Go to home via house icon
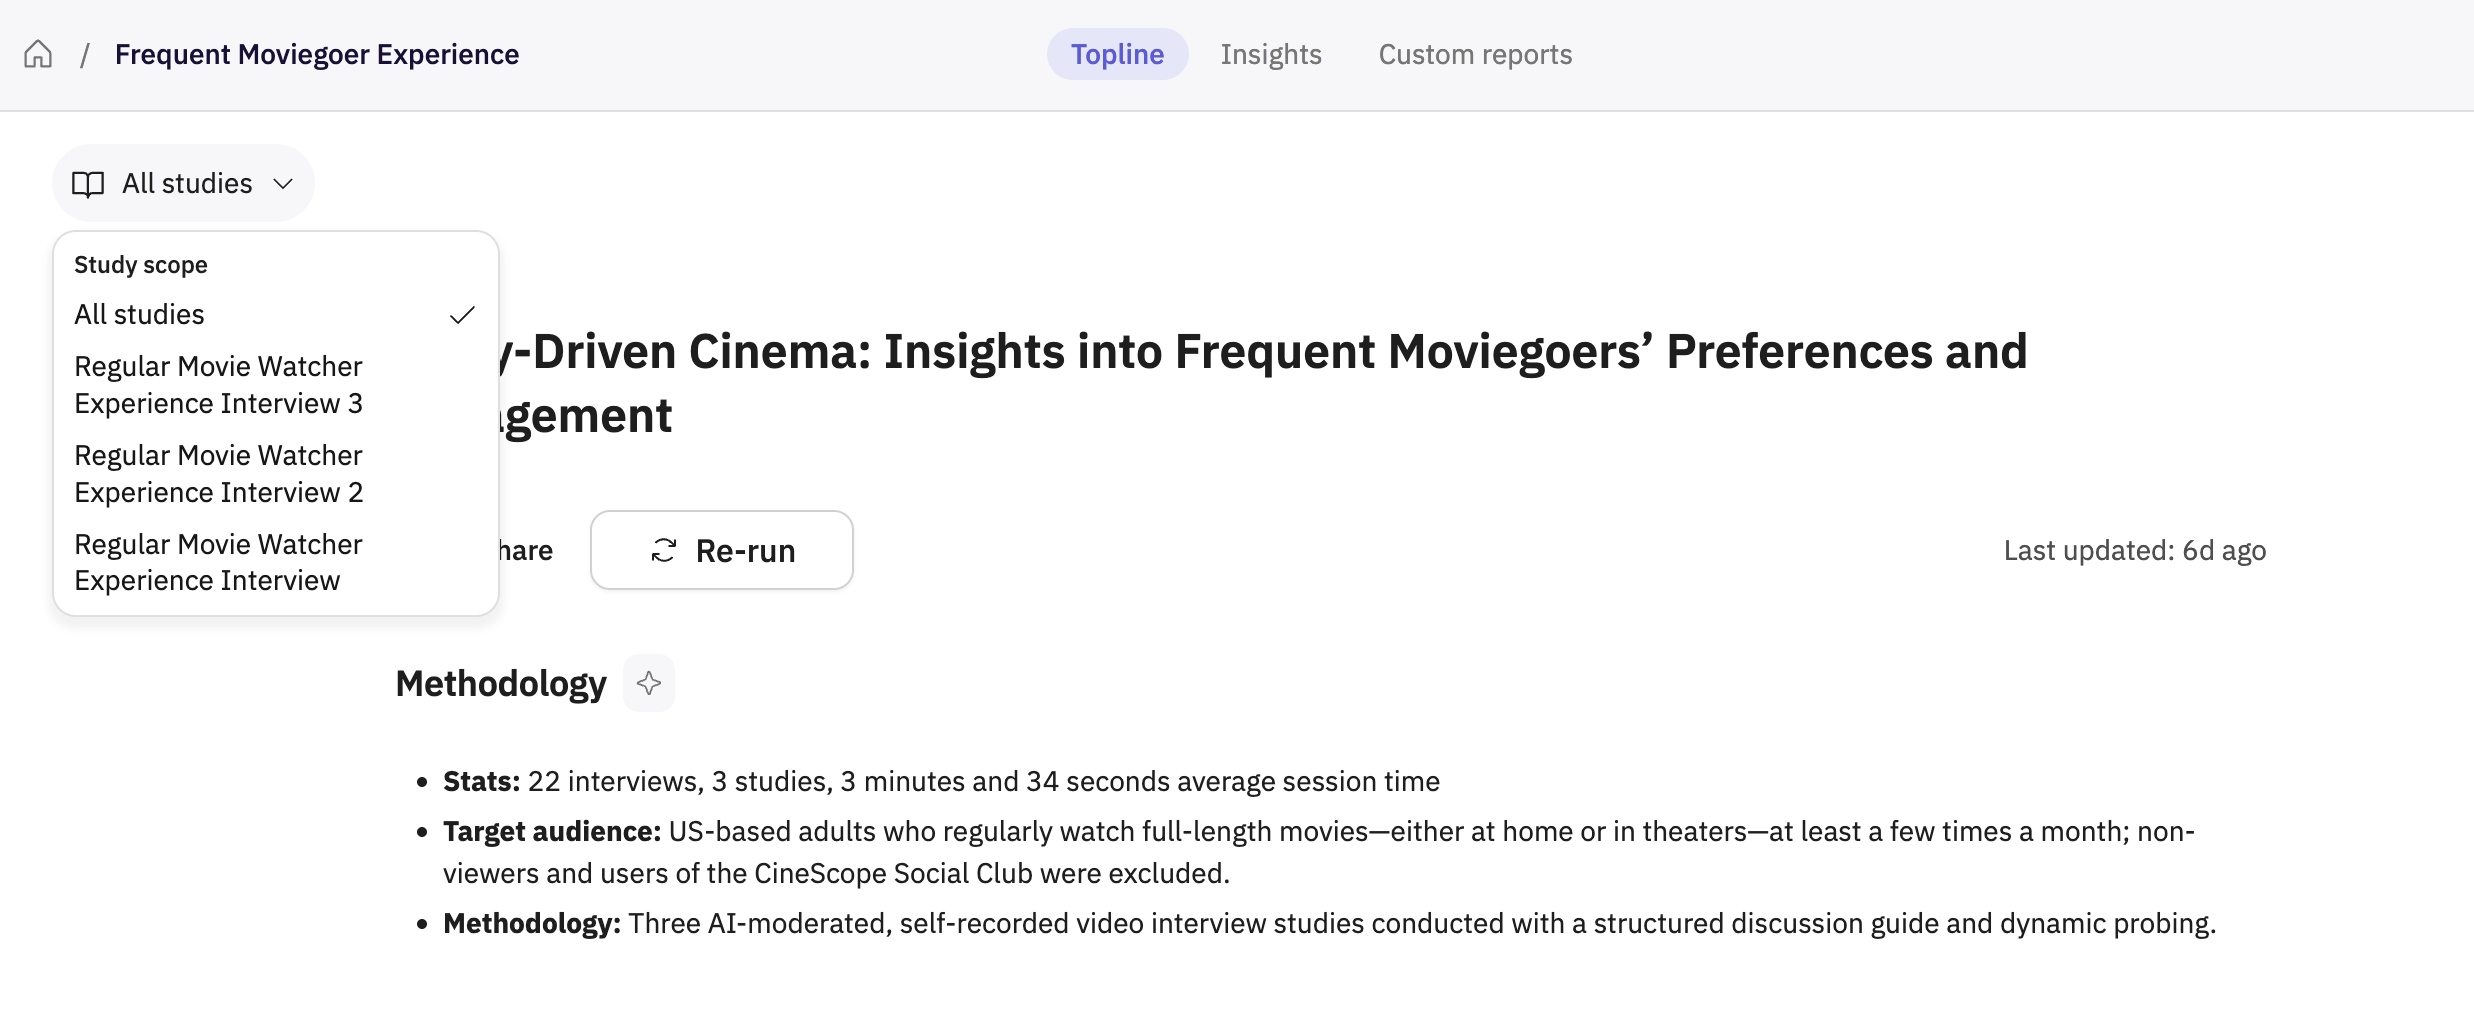The height and width of the screenshot is (1022, 2474). tap(38, 54)
